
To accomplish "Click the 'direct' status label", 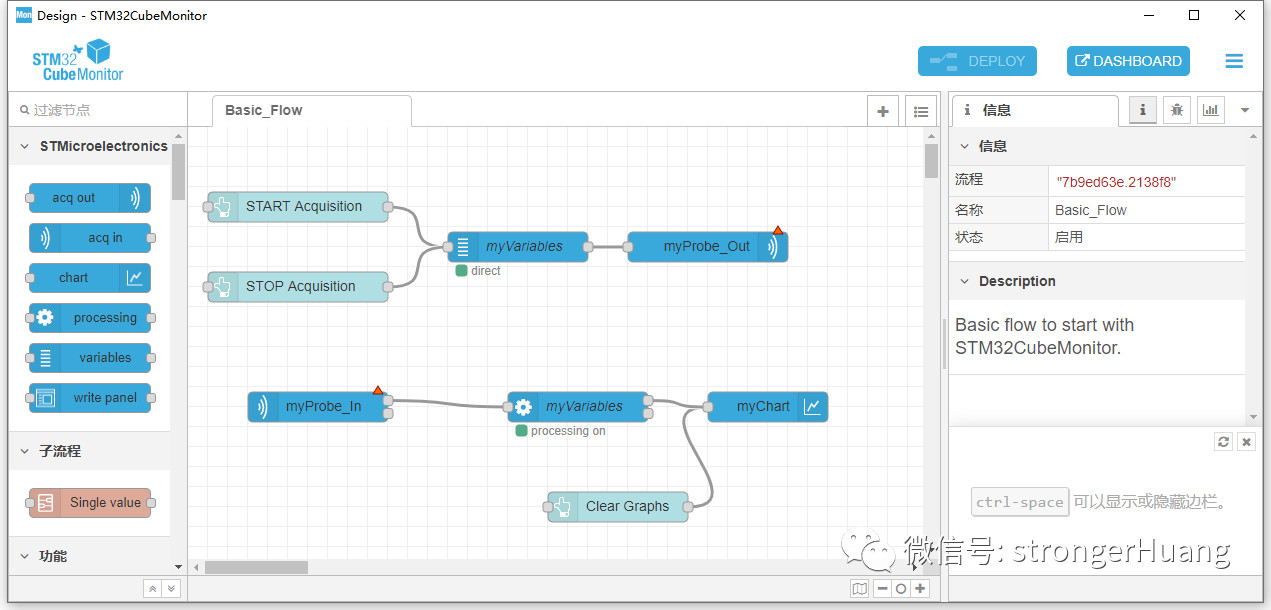I will [485, 271].
